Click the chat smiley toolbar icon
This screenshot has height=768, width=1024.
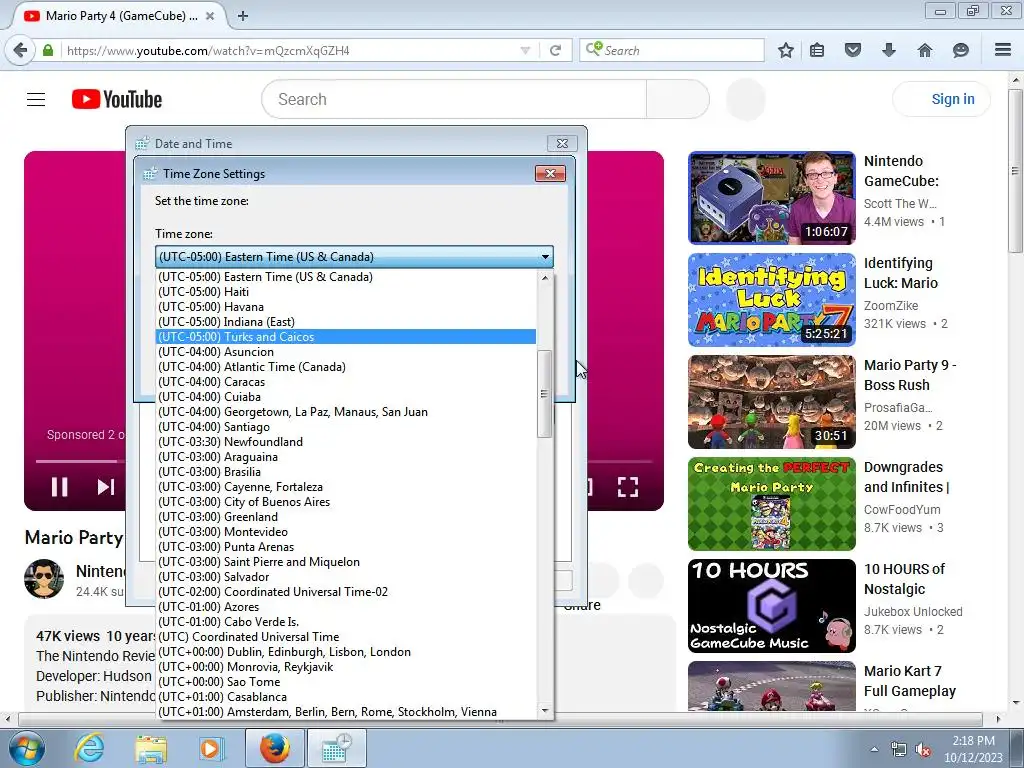coord(961,50)
